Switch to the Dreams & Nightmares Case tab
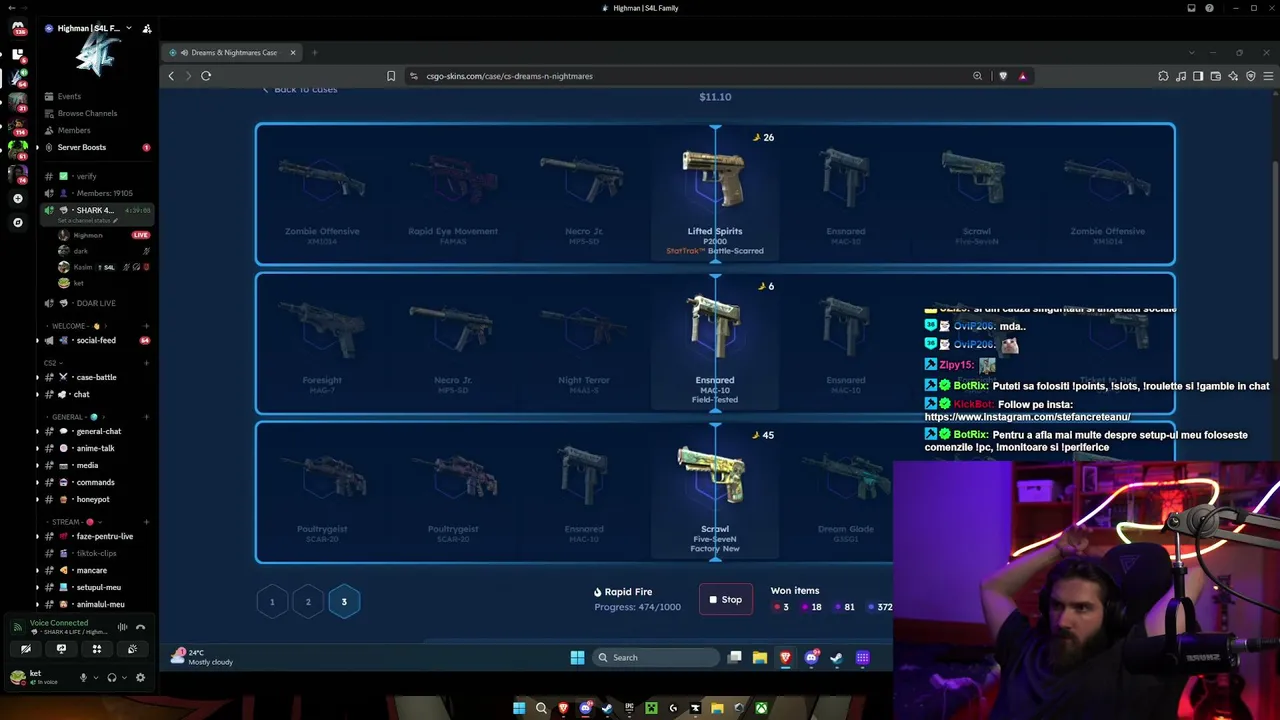The height and width of the screenshot is (720, 1280). tap(232, 52)
